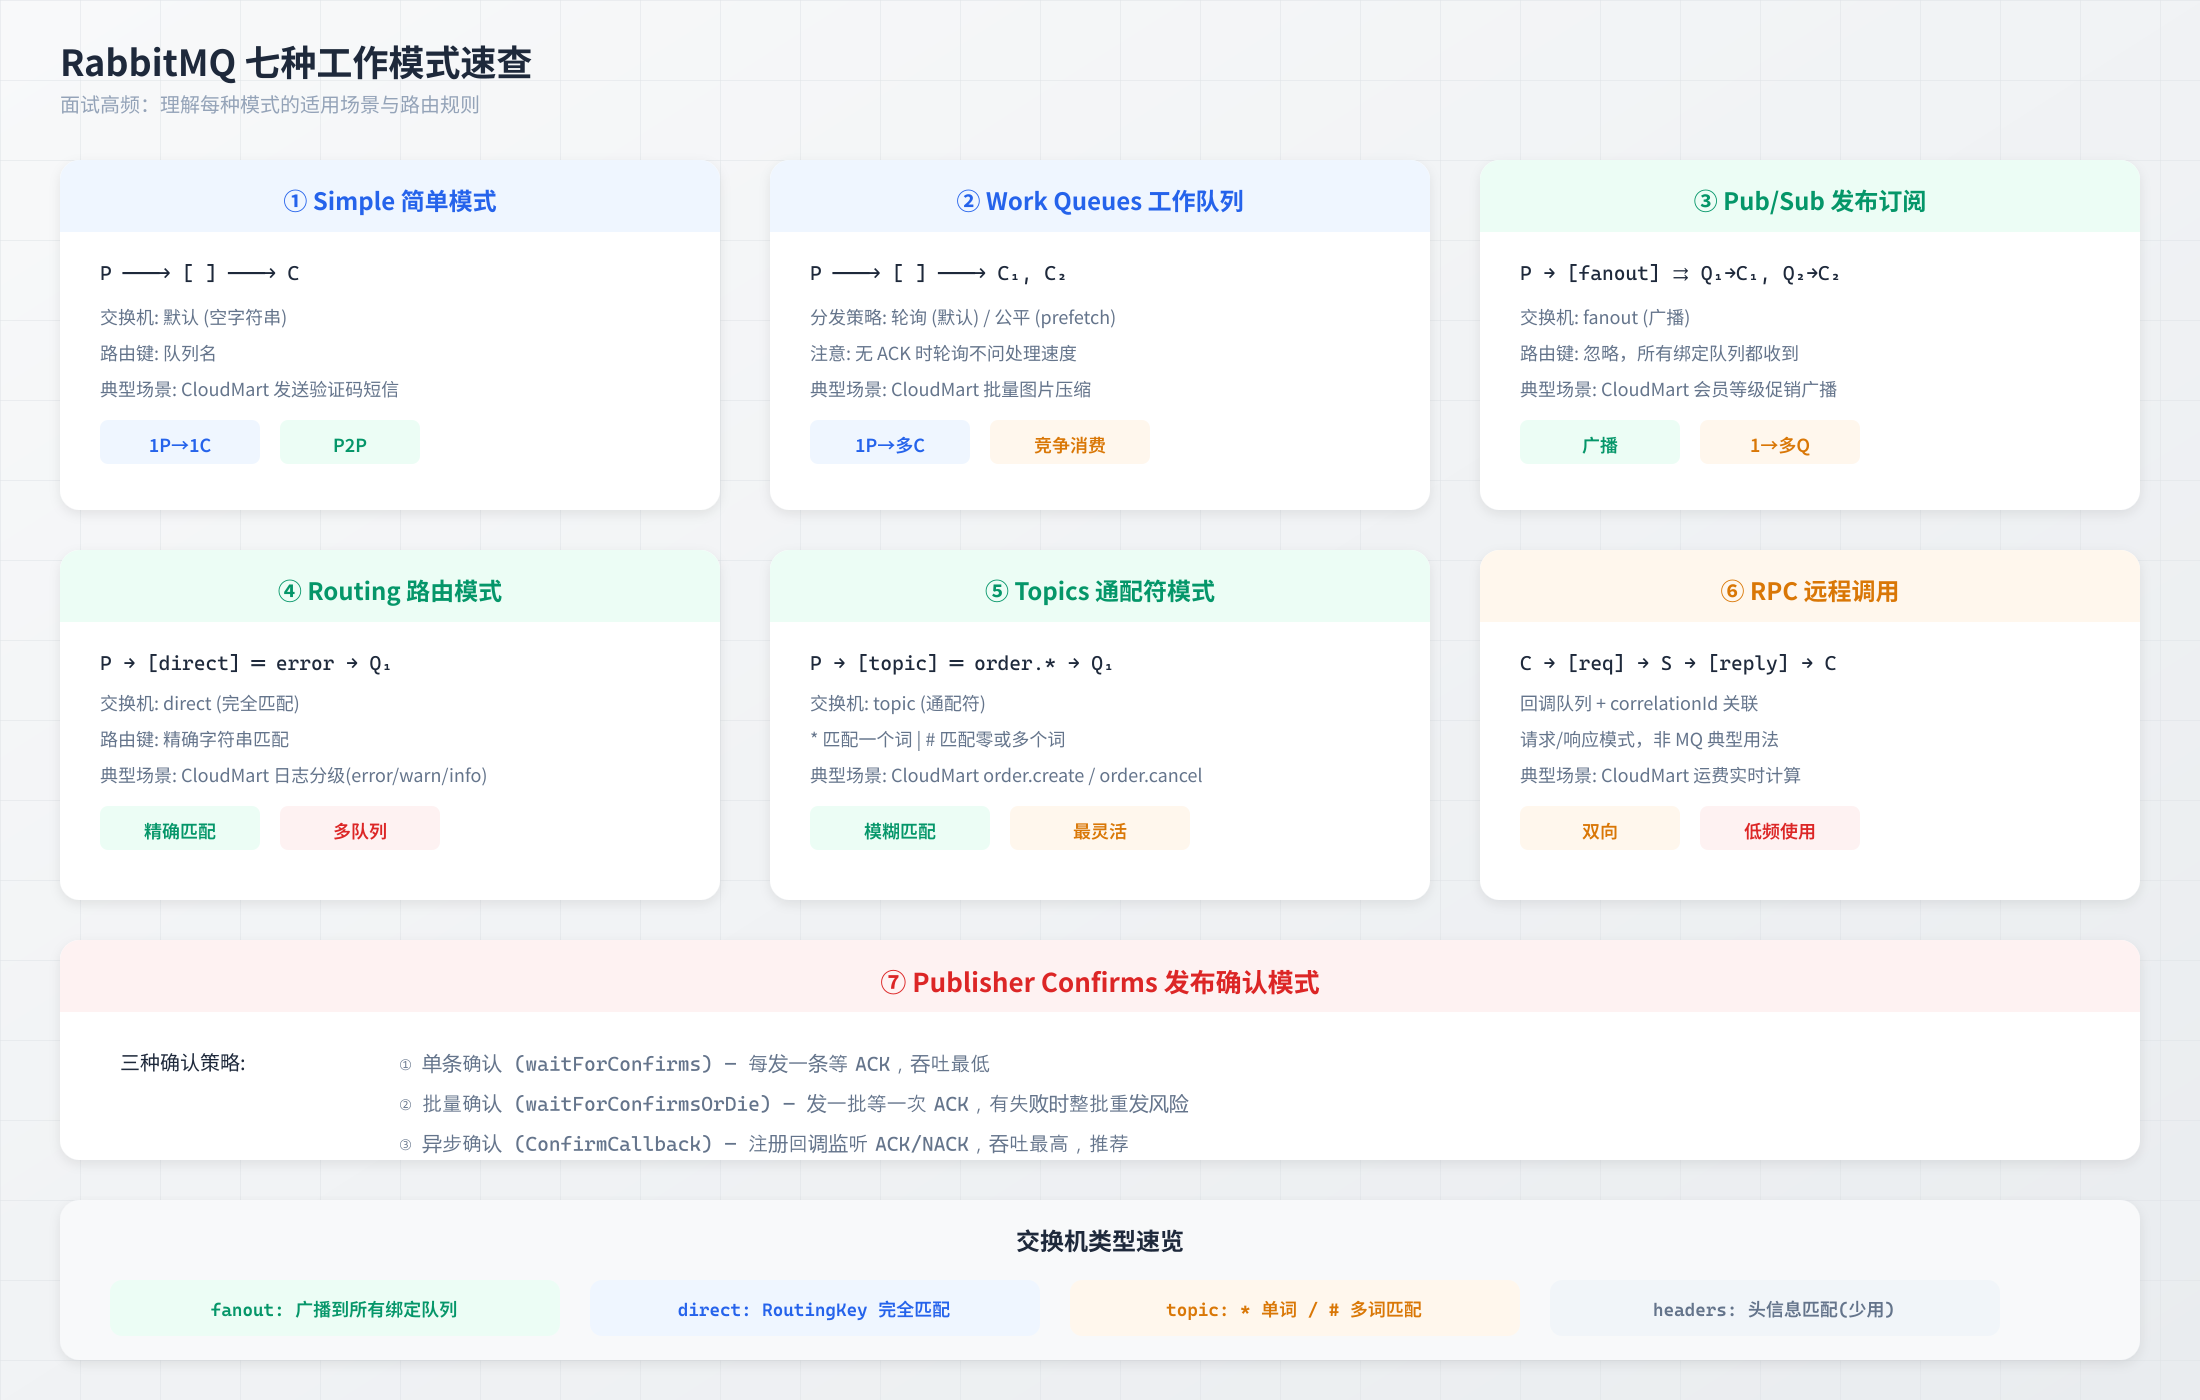This screenshot has width=2200, height=1400.
Task: Click 典型场景: CloudMart 发送验证码短信
Action: (249, 389)
